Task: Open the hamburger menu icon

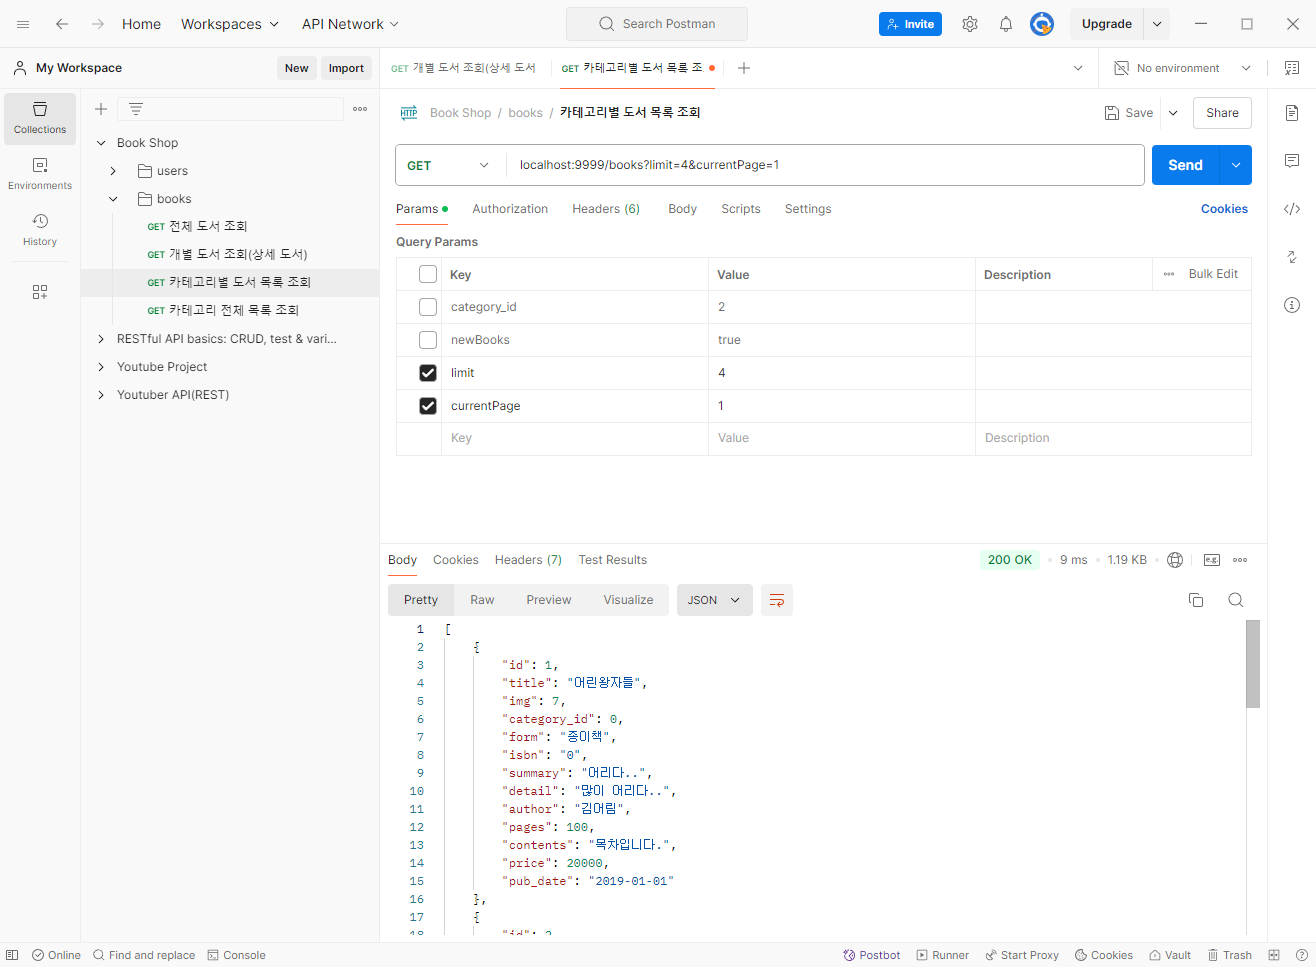Action: point(23,24)
